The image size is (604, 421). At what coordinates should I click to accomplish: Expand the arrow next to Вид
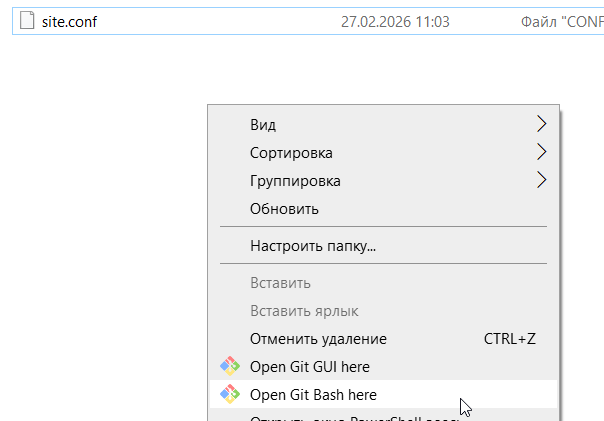point(542,124)
